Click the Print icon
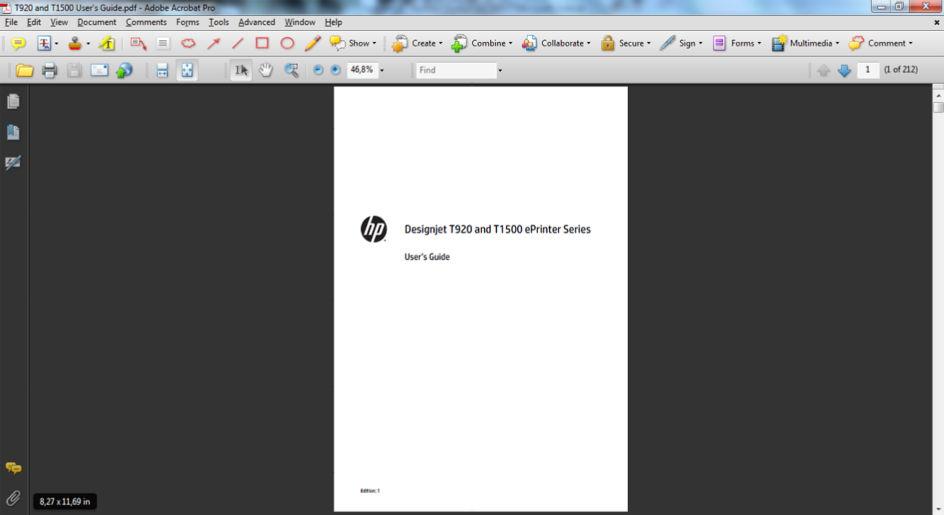This screenshot has height=515, width=944. [x=49, y=70]
